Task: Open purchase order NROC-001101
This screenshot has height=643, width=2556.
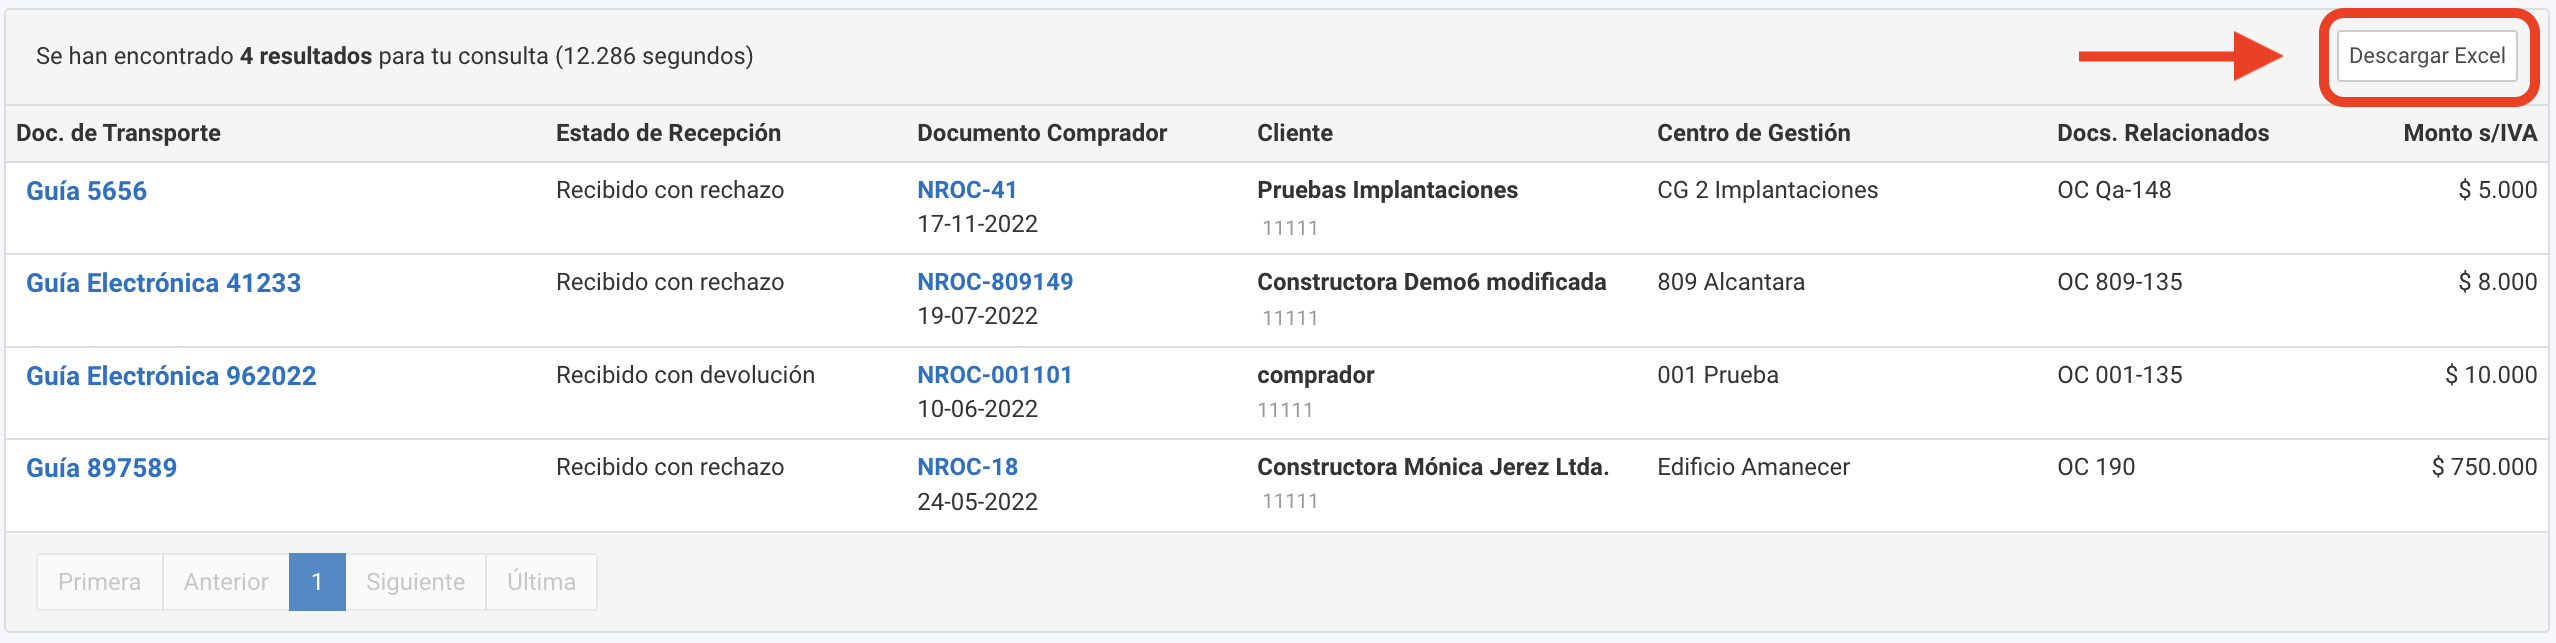Action: coord(995,375)
